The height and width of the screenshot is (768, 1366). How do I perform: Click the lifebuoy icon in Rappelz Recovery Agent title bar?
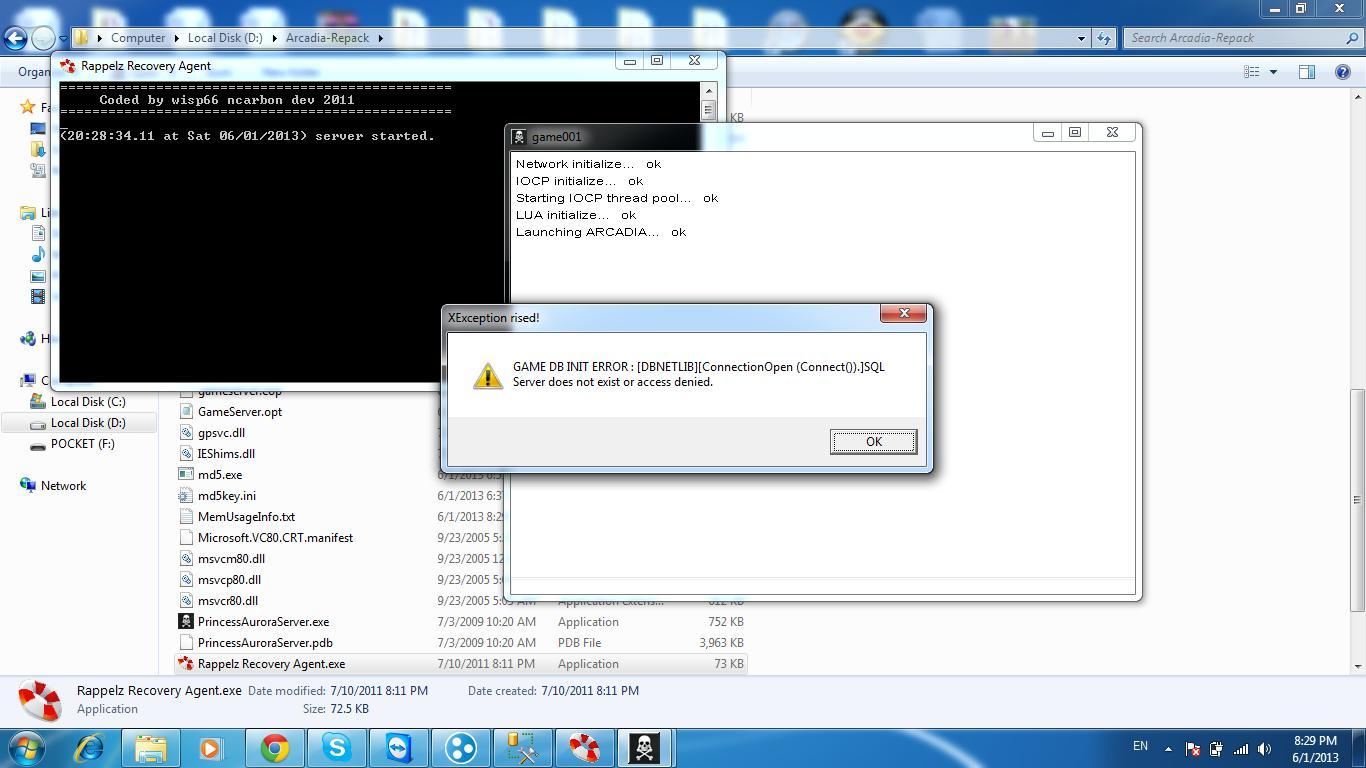coord(68,66)
